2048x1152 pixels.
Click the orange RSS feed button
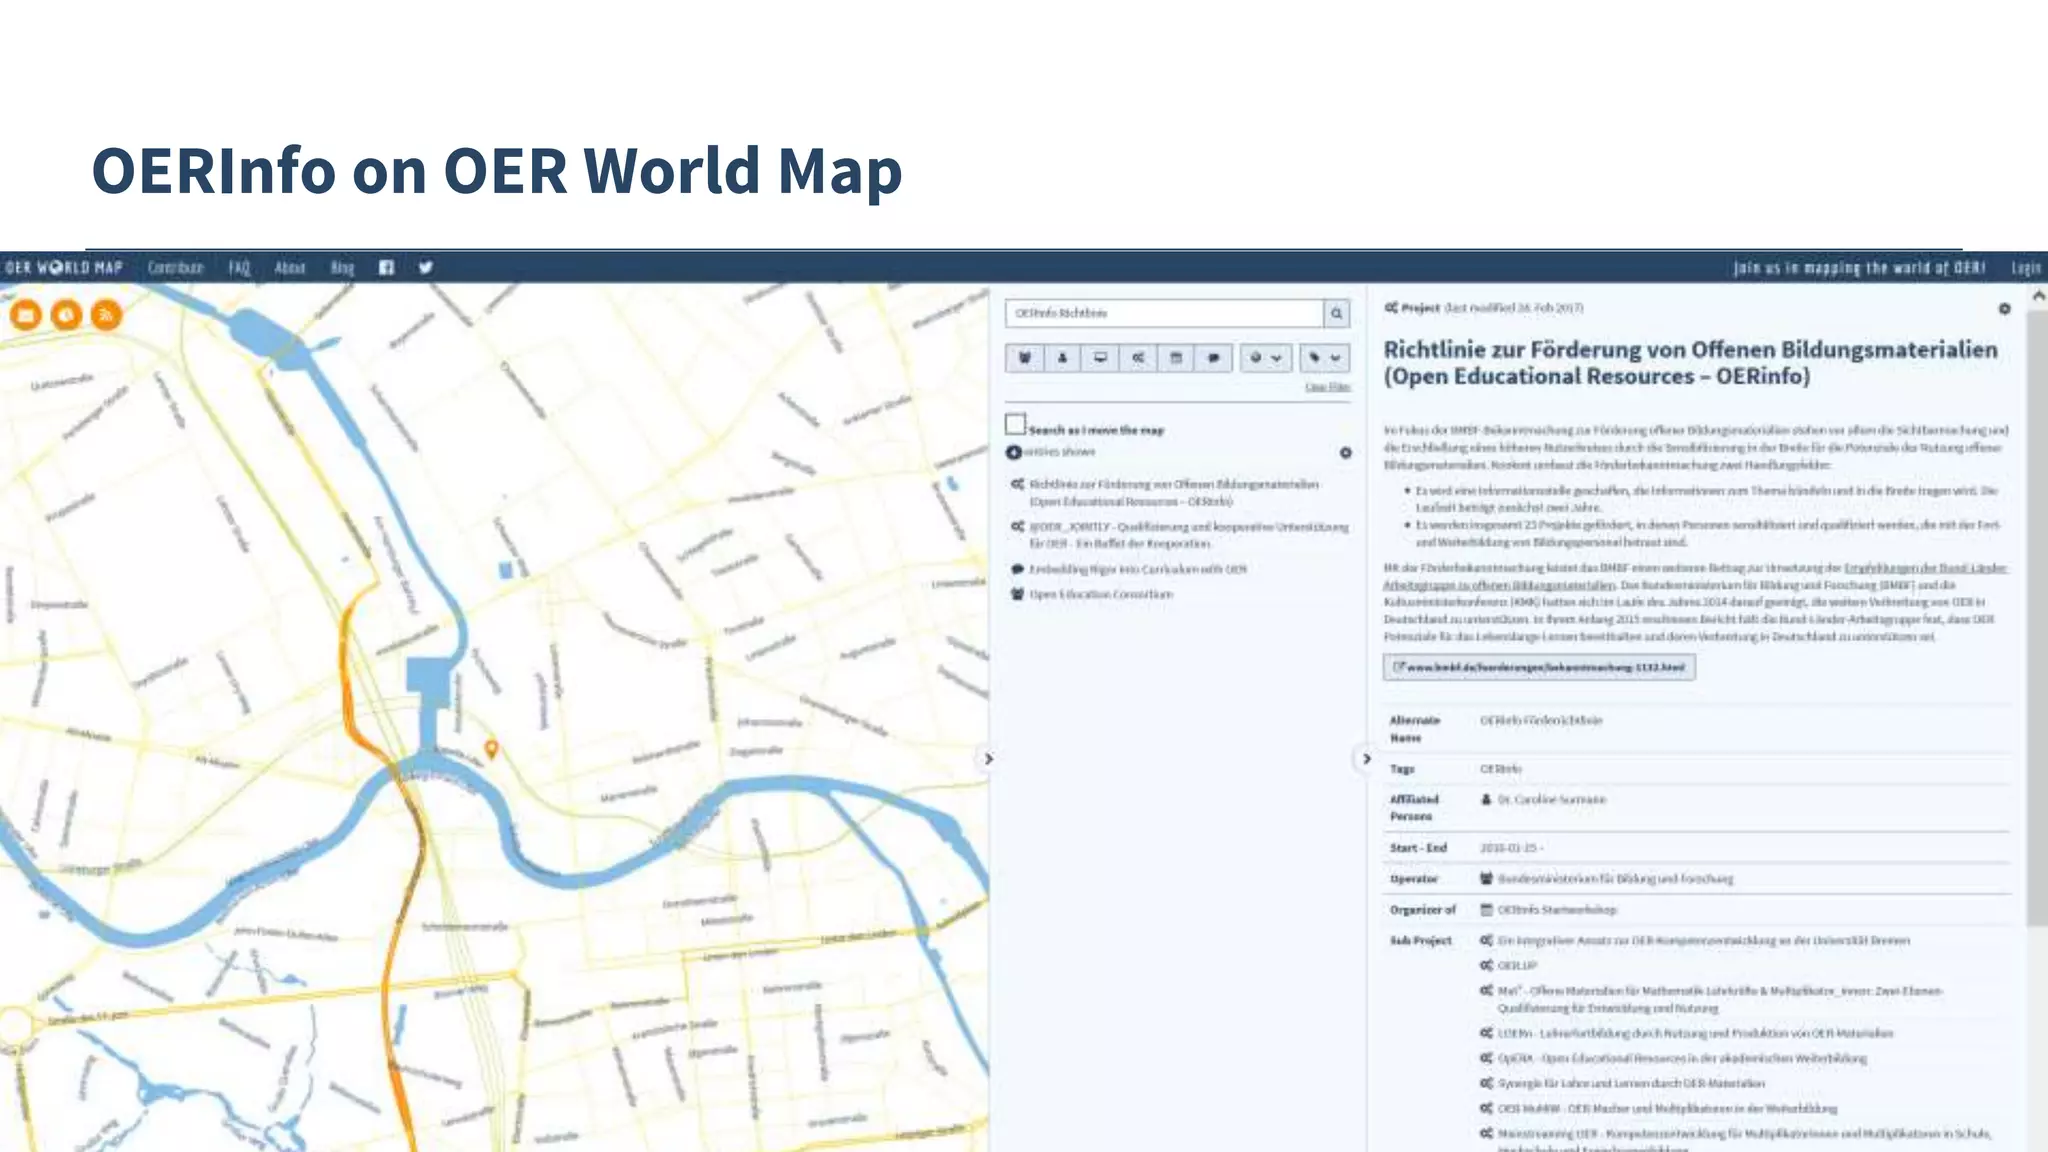[x=106, y=315]
